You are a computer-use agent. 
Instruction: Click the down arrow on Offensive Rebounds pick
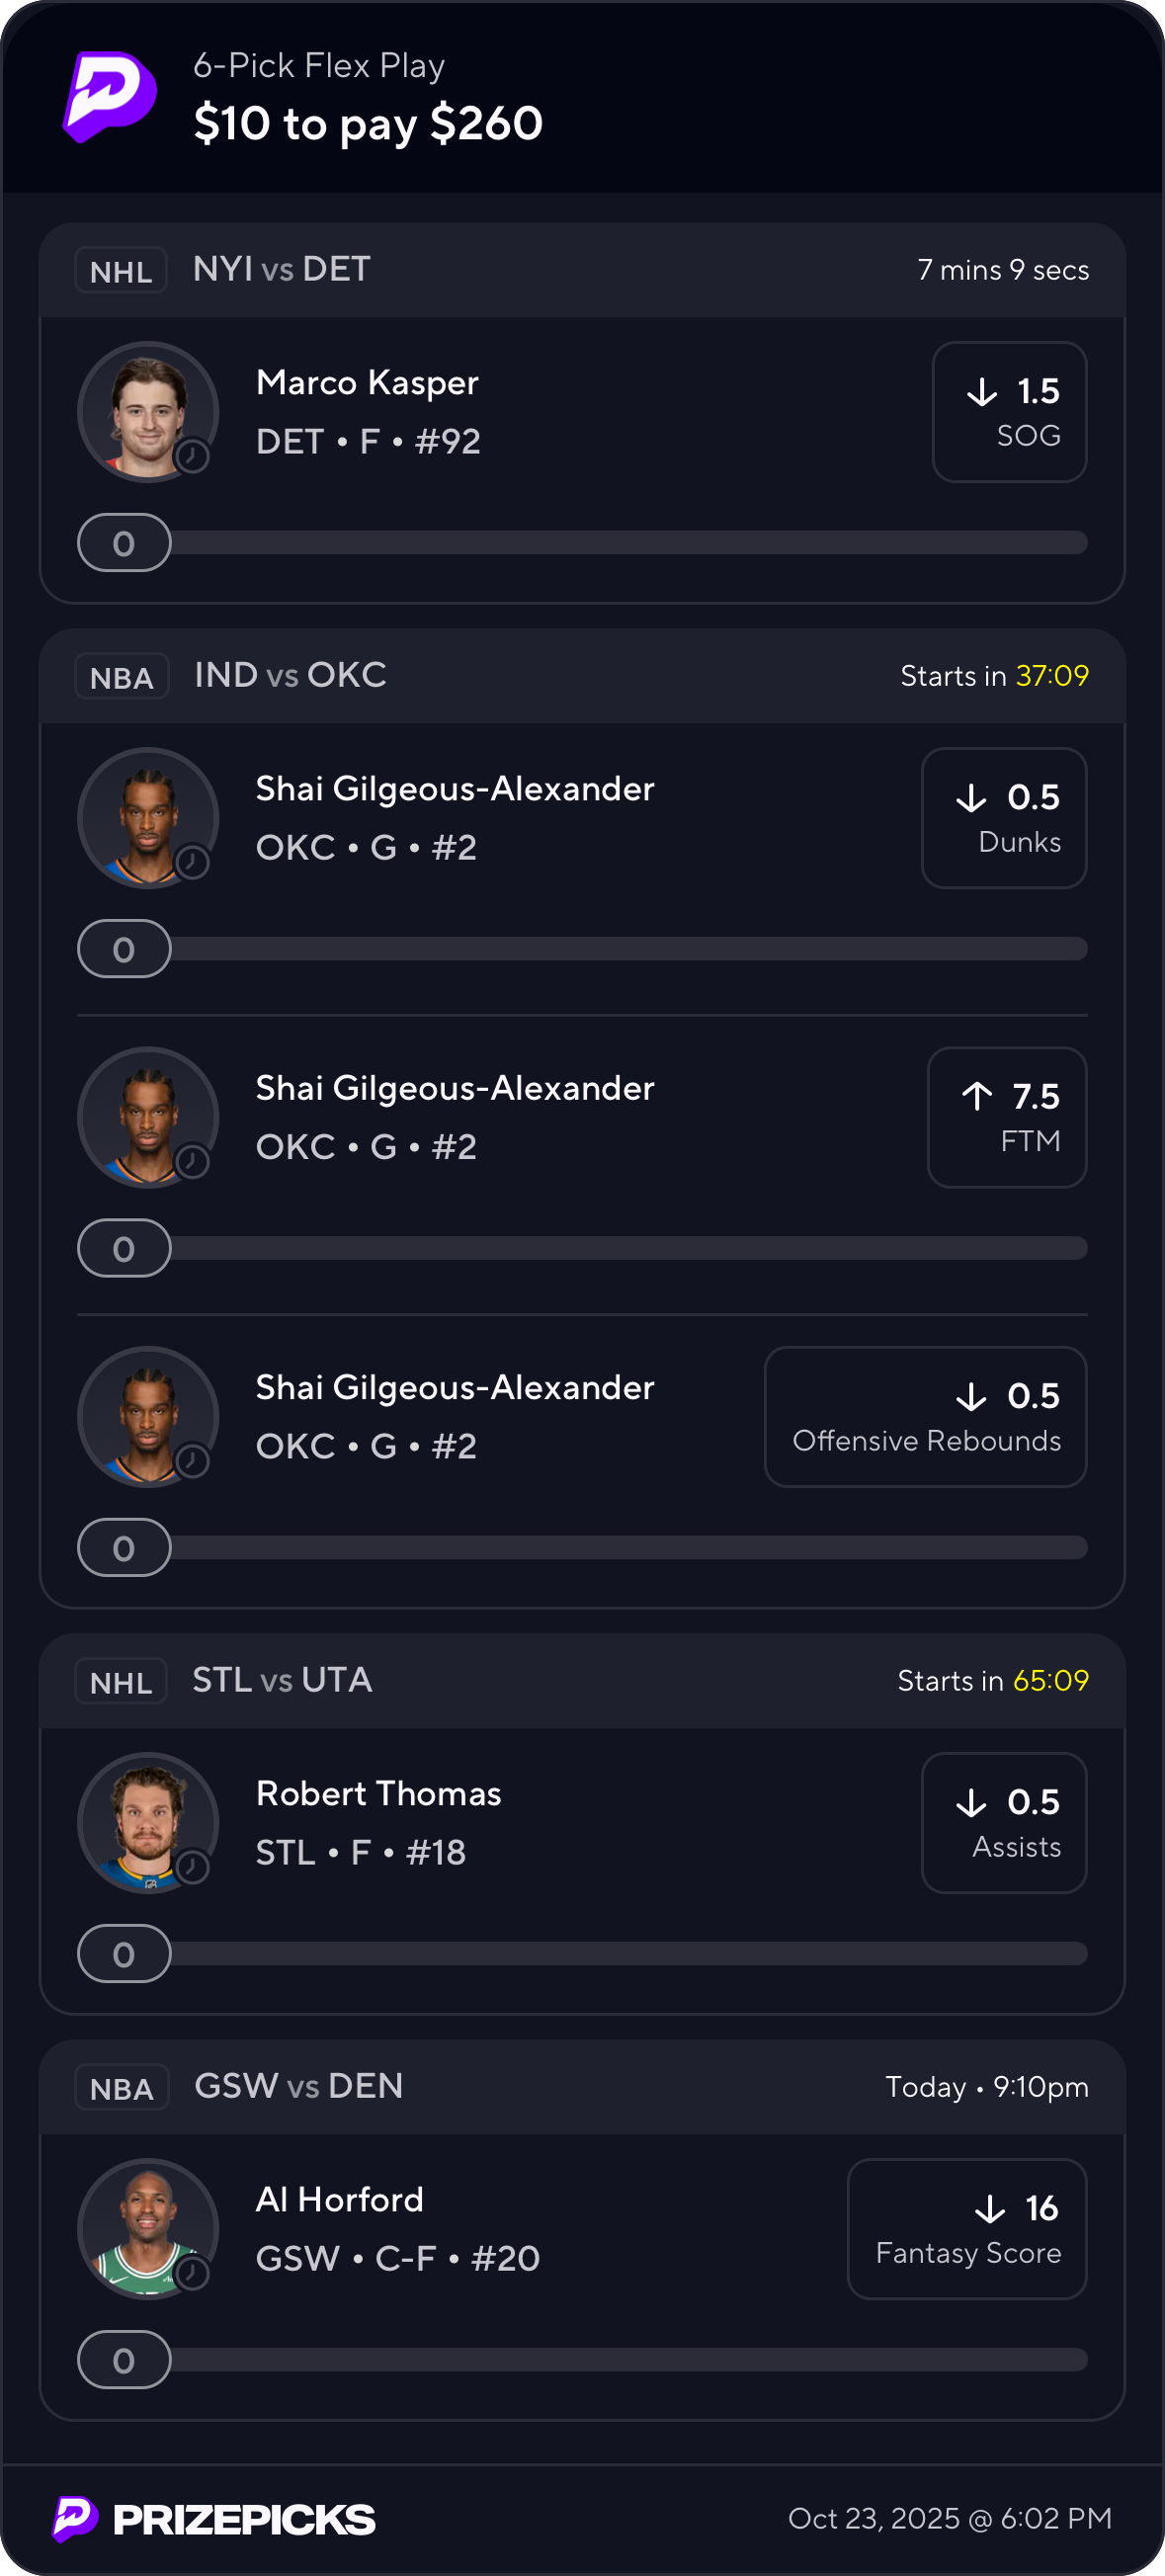[971, 1396]
